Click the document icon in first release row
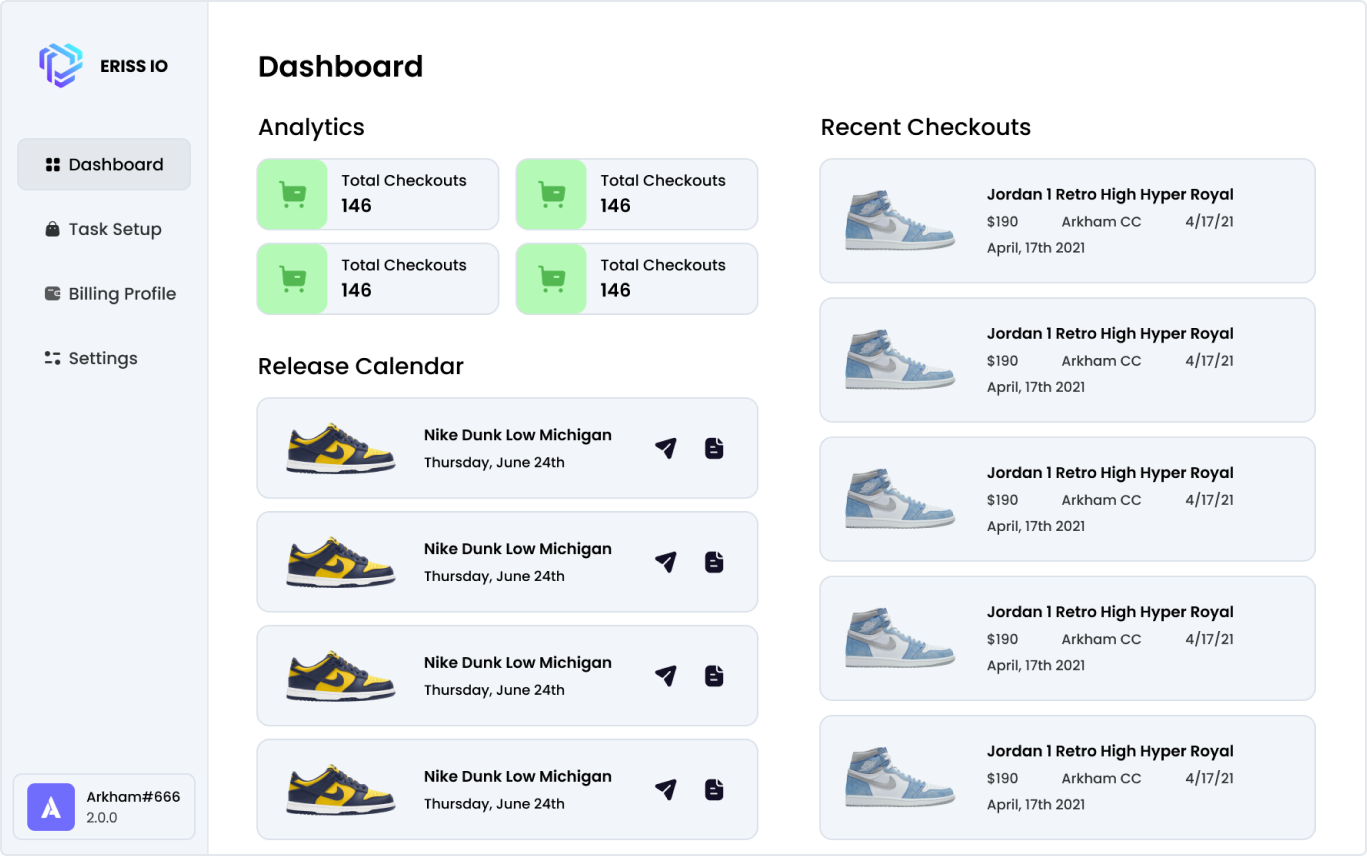This screenshot has width=1367, height=856. (714, 448)
